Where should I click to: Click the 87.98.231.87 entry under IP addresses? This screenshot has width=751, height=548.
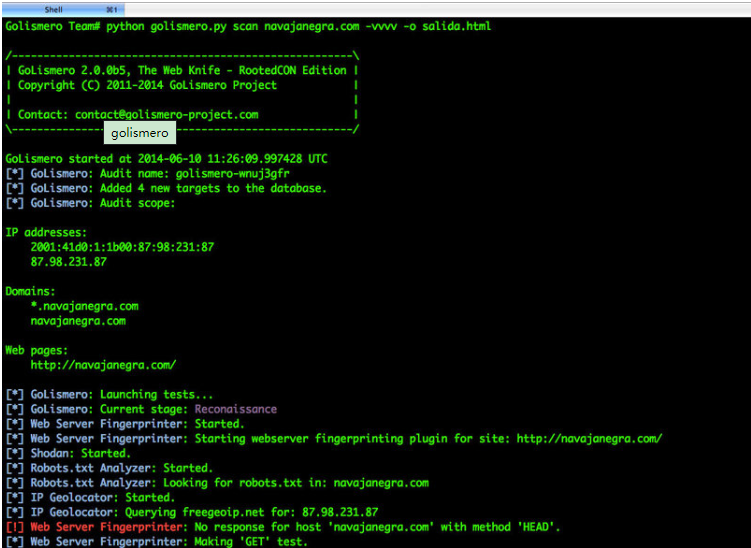tap(68, 262)
